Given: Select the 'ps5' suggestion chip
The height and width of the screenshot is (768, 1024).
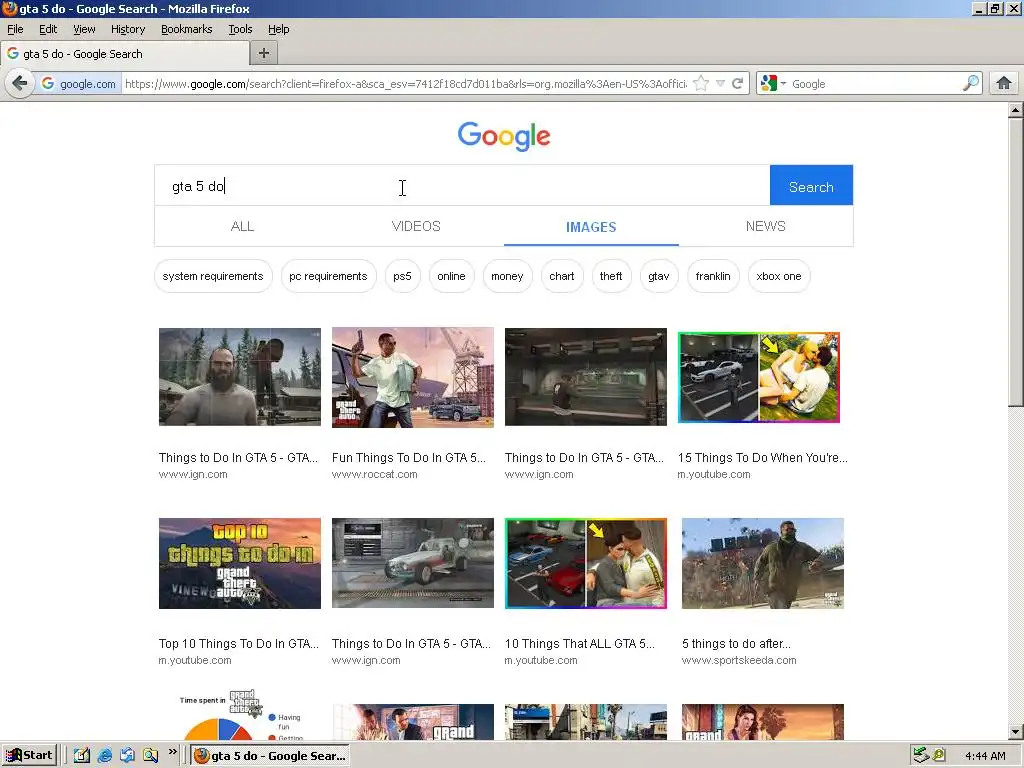Looking at the screenshot, I should click(402, 276).
